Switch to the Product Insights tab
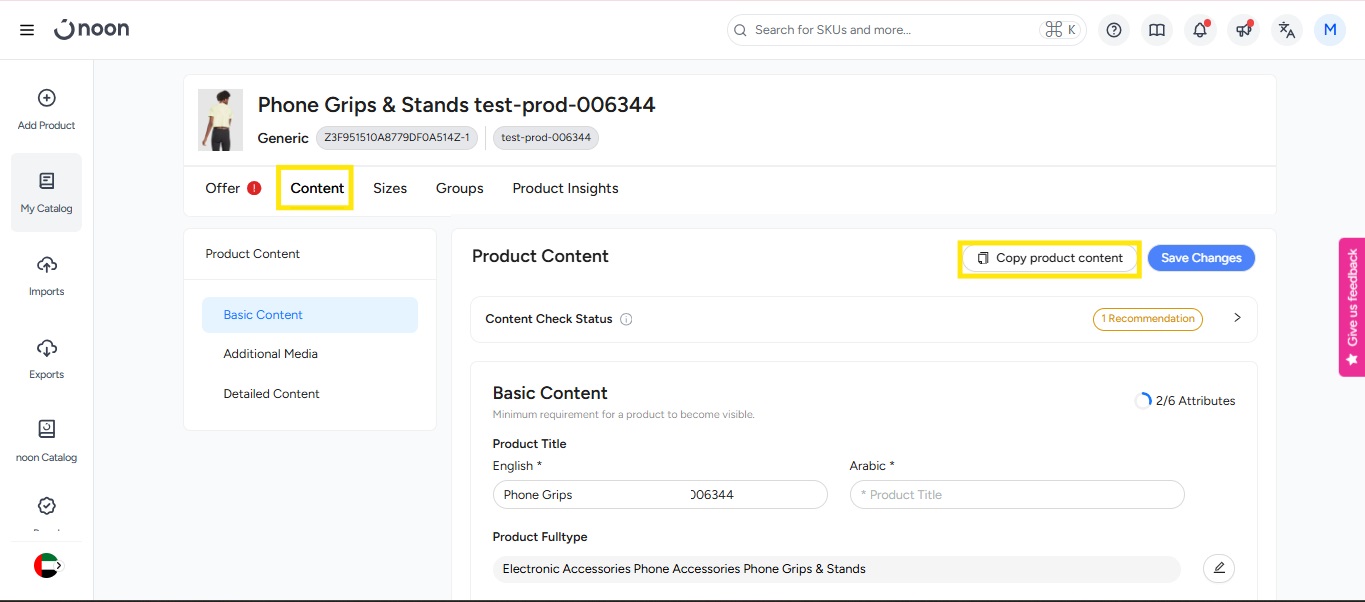Image resolution: width=1365 pixels, height=602 pixels. click(565, 188)
